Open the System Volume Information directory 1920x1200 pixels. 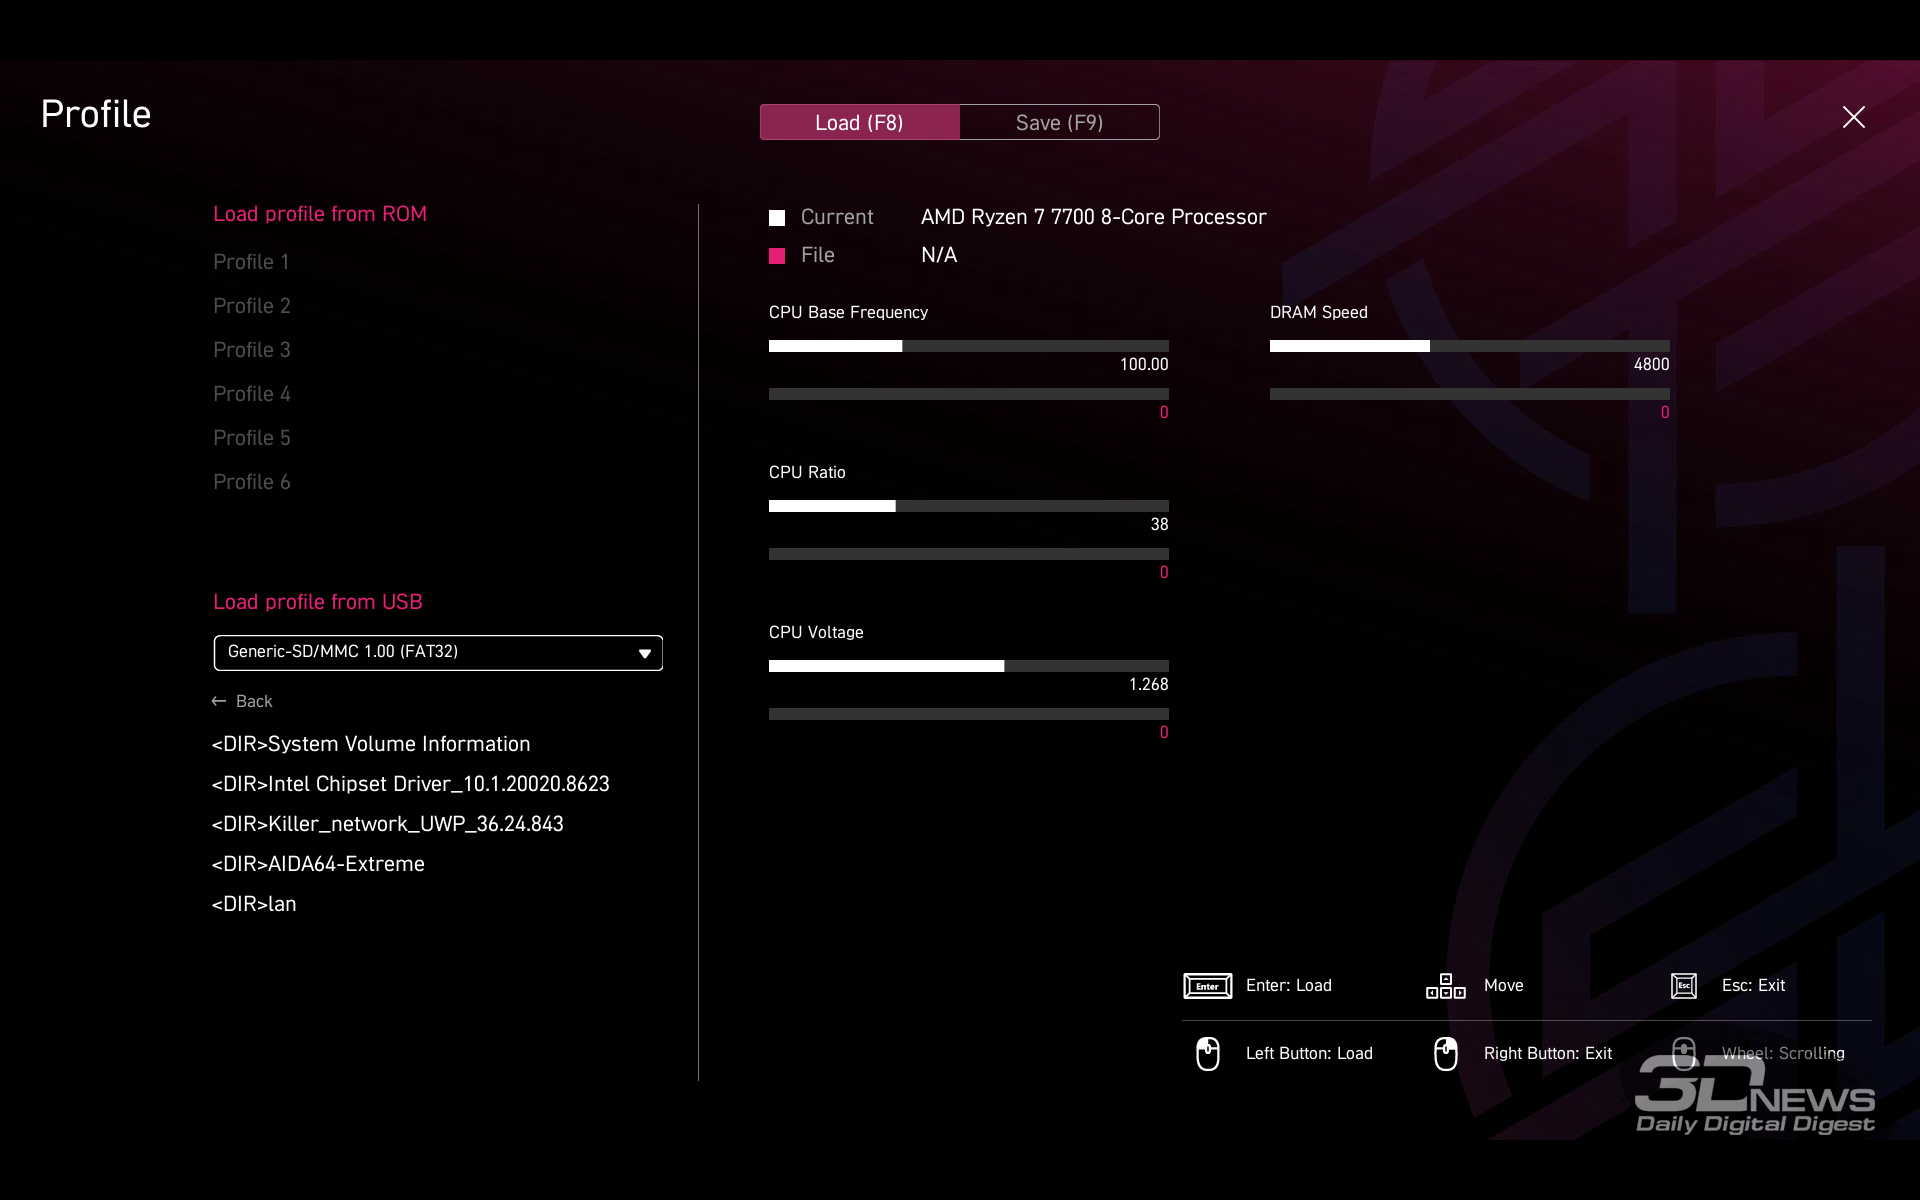coord(371,744)
